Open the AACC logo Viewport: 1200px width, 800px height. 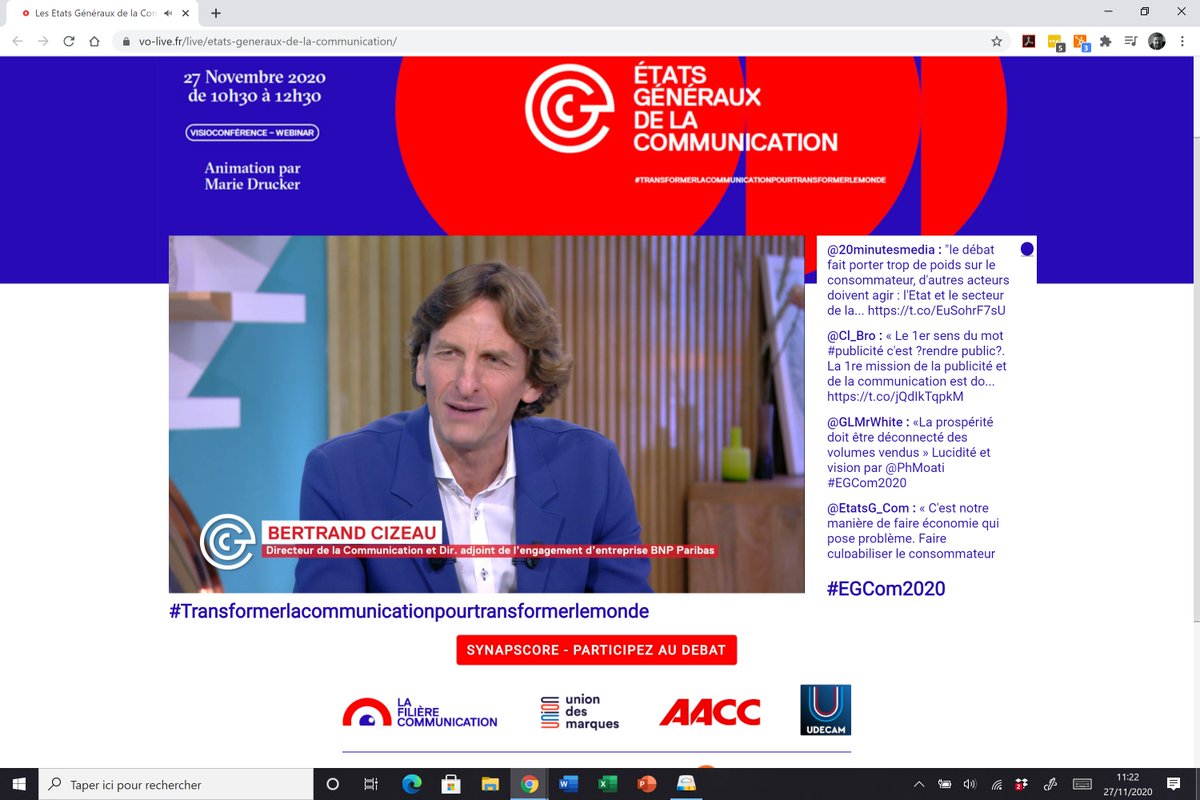[x=710, y=712]
